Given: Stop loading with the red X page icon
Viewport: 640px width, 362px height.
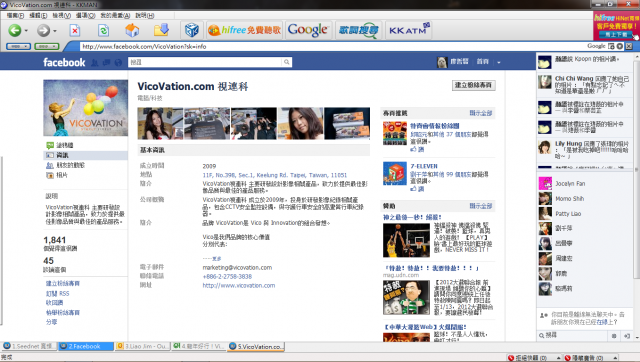Looking at the screenshot, I should click(x=75, y=30).
